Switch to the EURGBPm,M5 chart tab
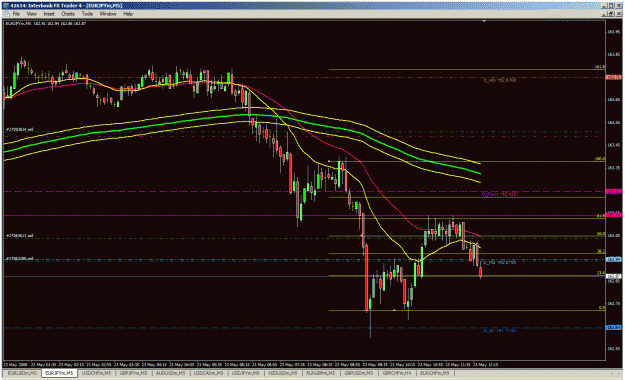This screenshot has width=625, height=380. point(320,373)
